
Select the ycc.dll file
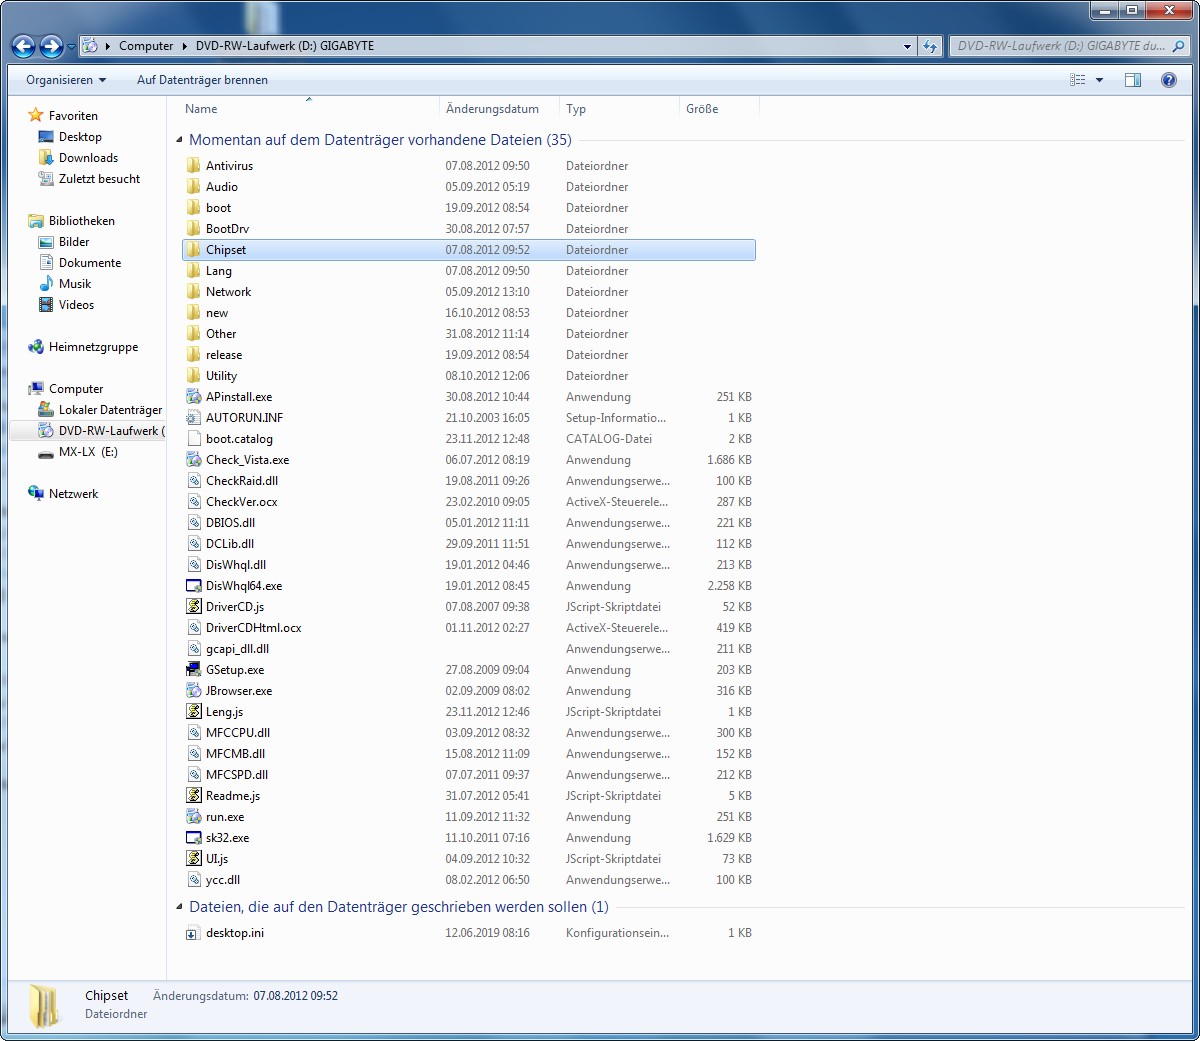(x=222, y=880)
